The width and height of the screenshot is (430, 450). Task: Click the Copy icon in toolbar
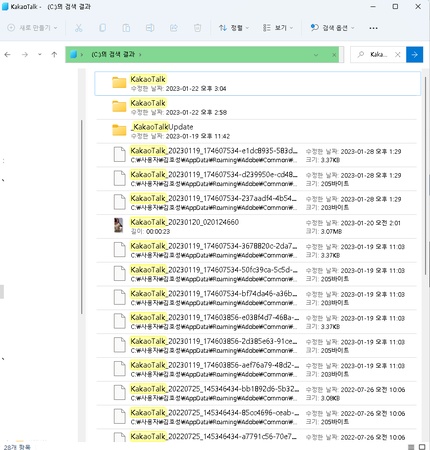point(102,28)
